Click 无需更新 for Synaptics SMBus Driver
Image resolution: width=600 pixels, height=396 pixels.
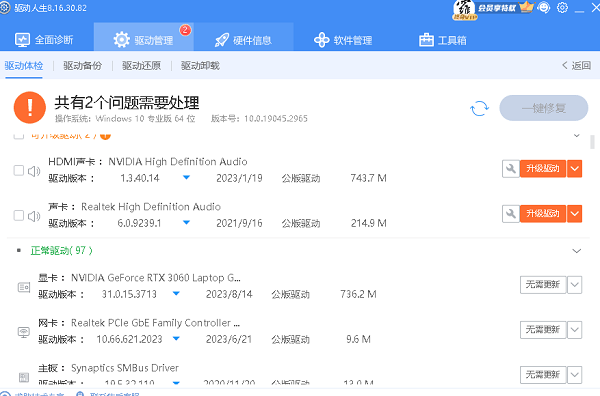(x=543, y=375)
